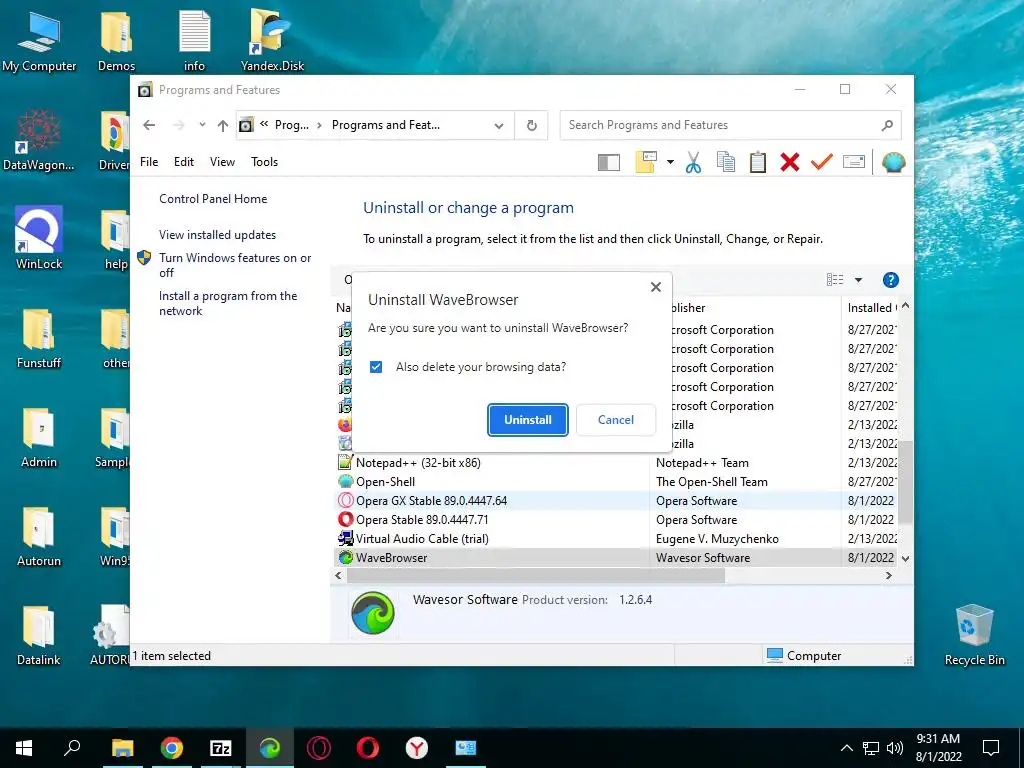The height and width of the screenshot is (768, 1024).
Task: Open Turn Windows features on or off
Action: pyautogui.click(x=235, y=264)
